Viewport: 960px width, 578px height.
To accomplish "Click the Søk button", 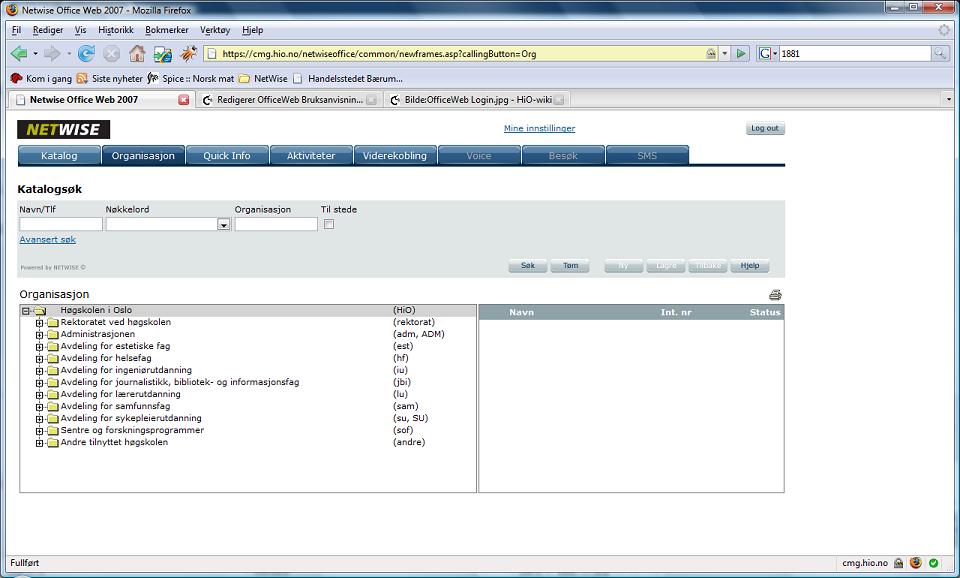I will (528, 266).
